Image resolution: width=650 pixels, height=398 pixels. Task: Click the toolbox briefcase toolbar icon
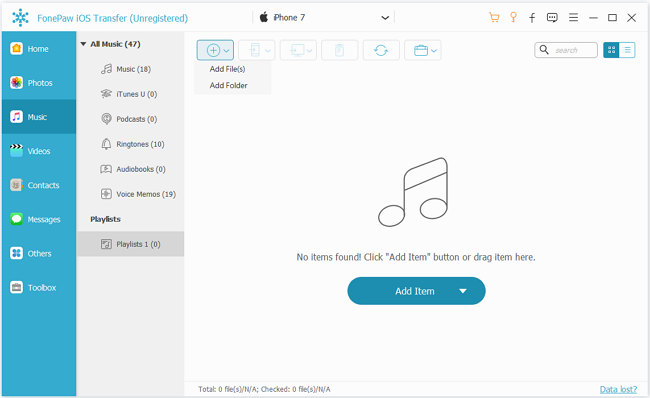coord(420,51)
